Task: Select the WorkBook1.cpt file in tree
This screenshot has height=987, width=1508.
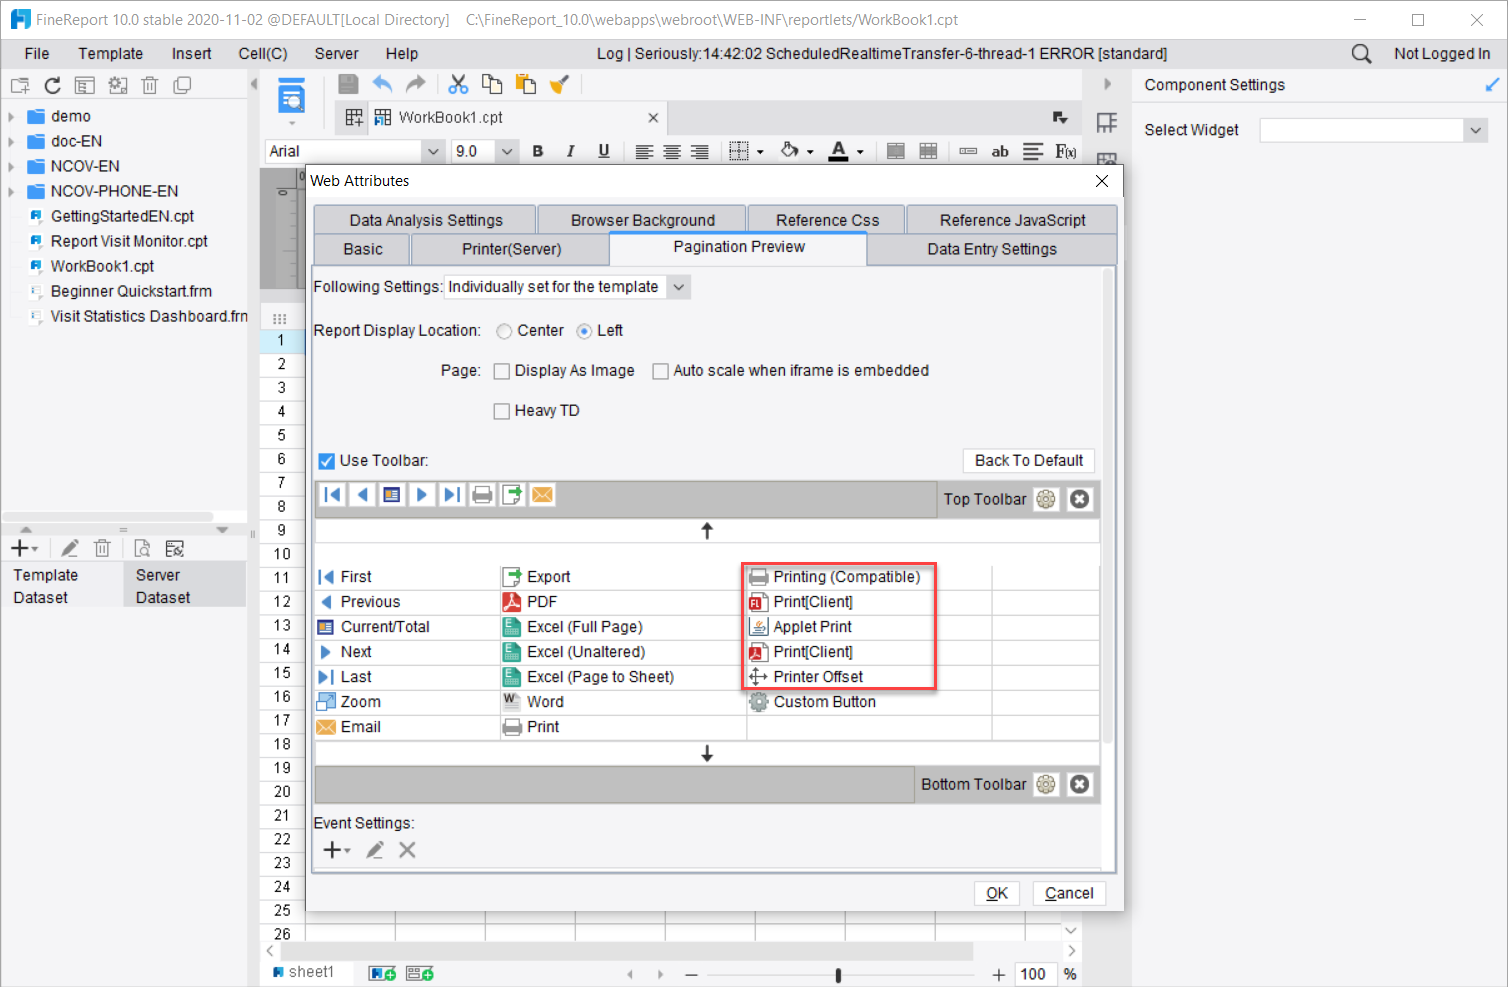Action: click(102, 267)
